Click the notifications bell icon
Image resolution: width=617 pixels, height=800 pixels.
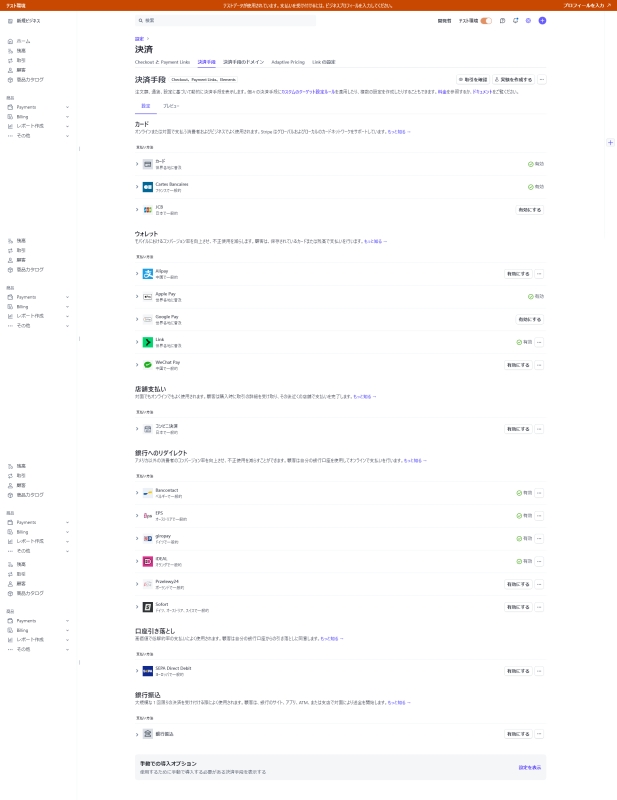tap(515, 21)
